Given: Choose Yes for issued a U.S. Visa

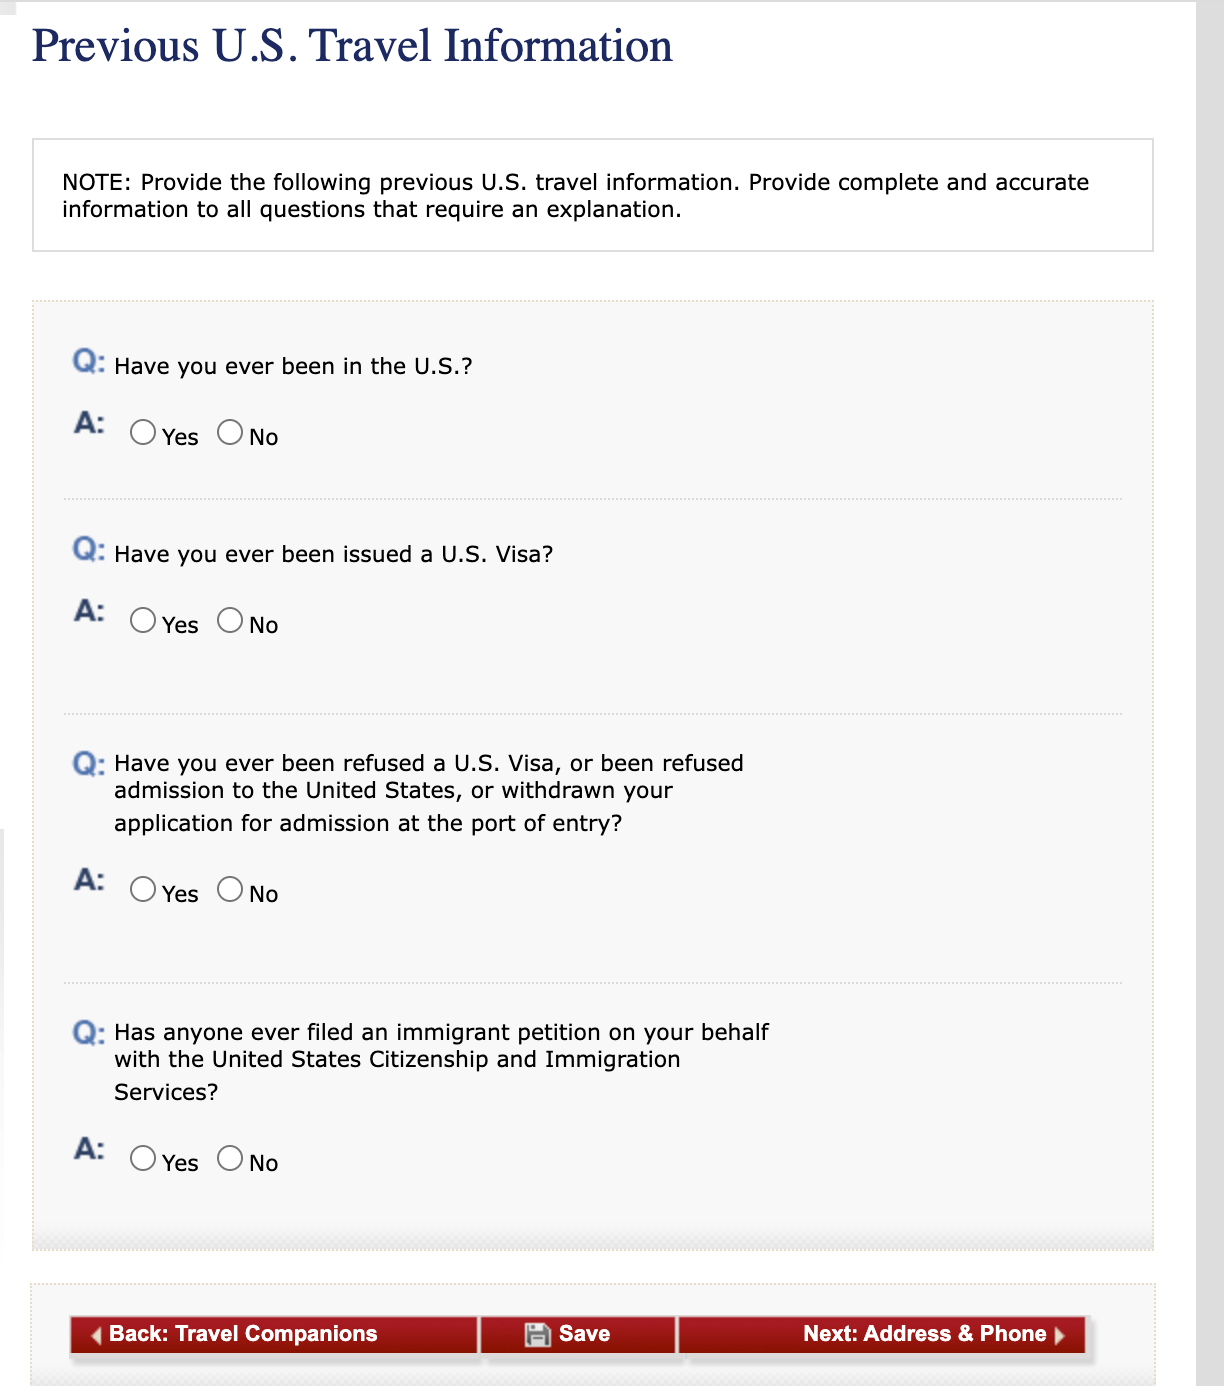Looking at the screenshot, I should tap(143, 620).
